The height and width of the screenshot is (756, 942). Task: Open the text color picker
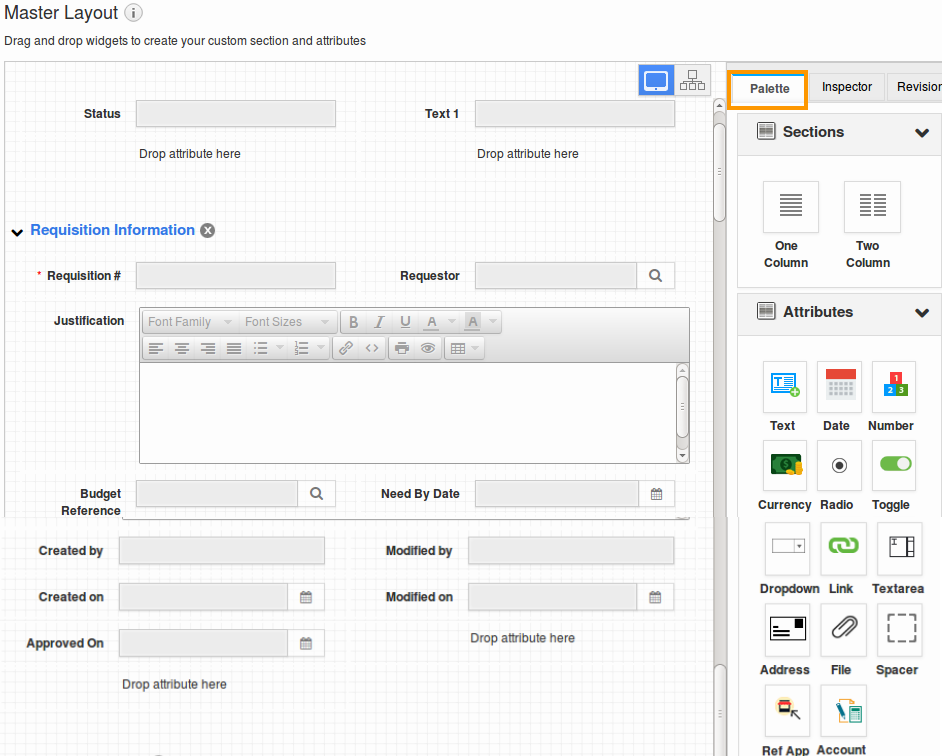point(431,322)
